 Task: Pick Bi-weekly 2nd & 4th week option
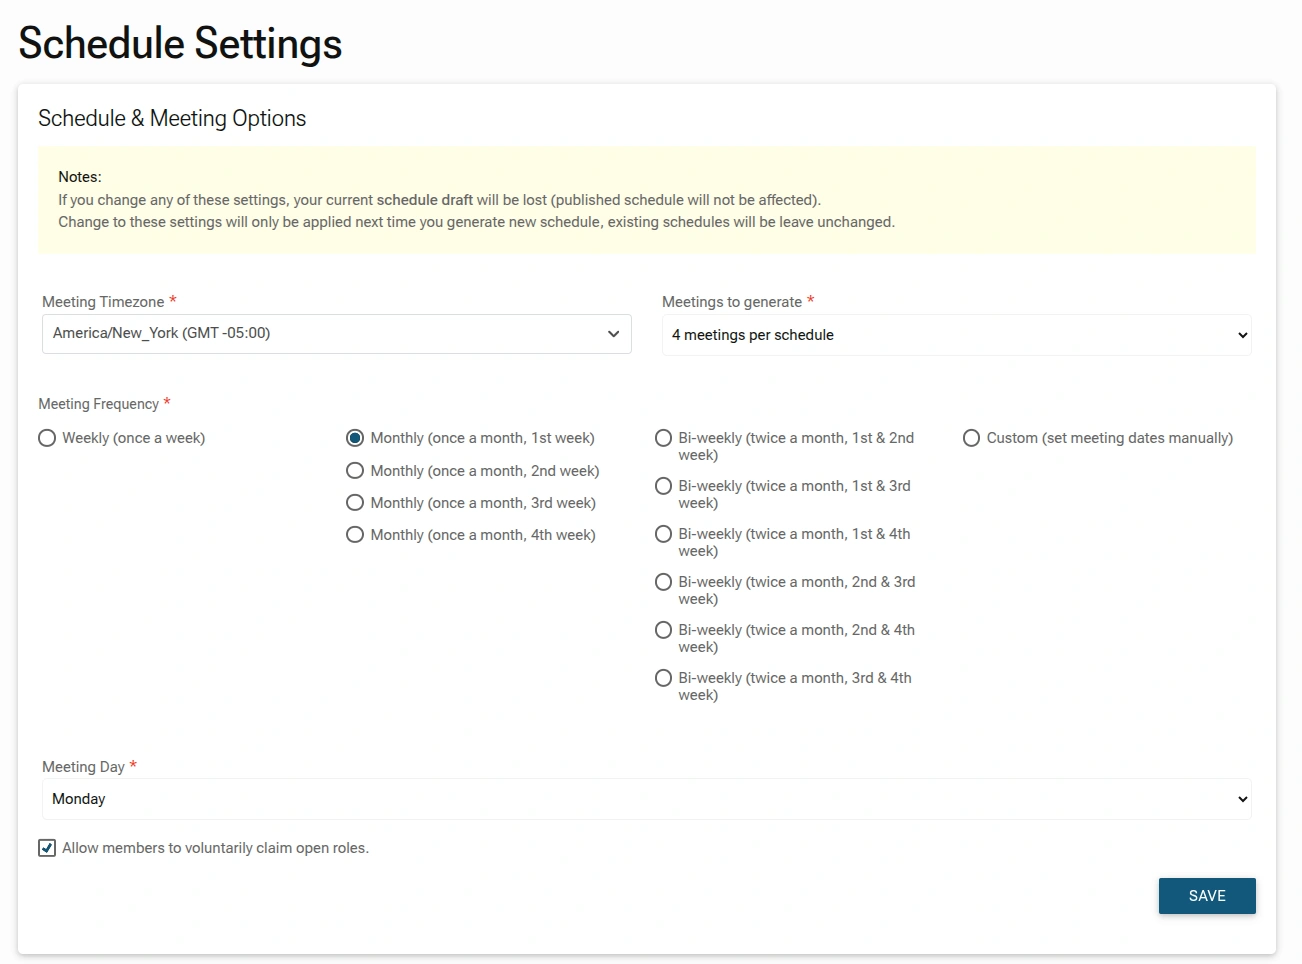click(x=663, y=630)
